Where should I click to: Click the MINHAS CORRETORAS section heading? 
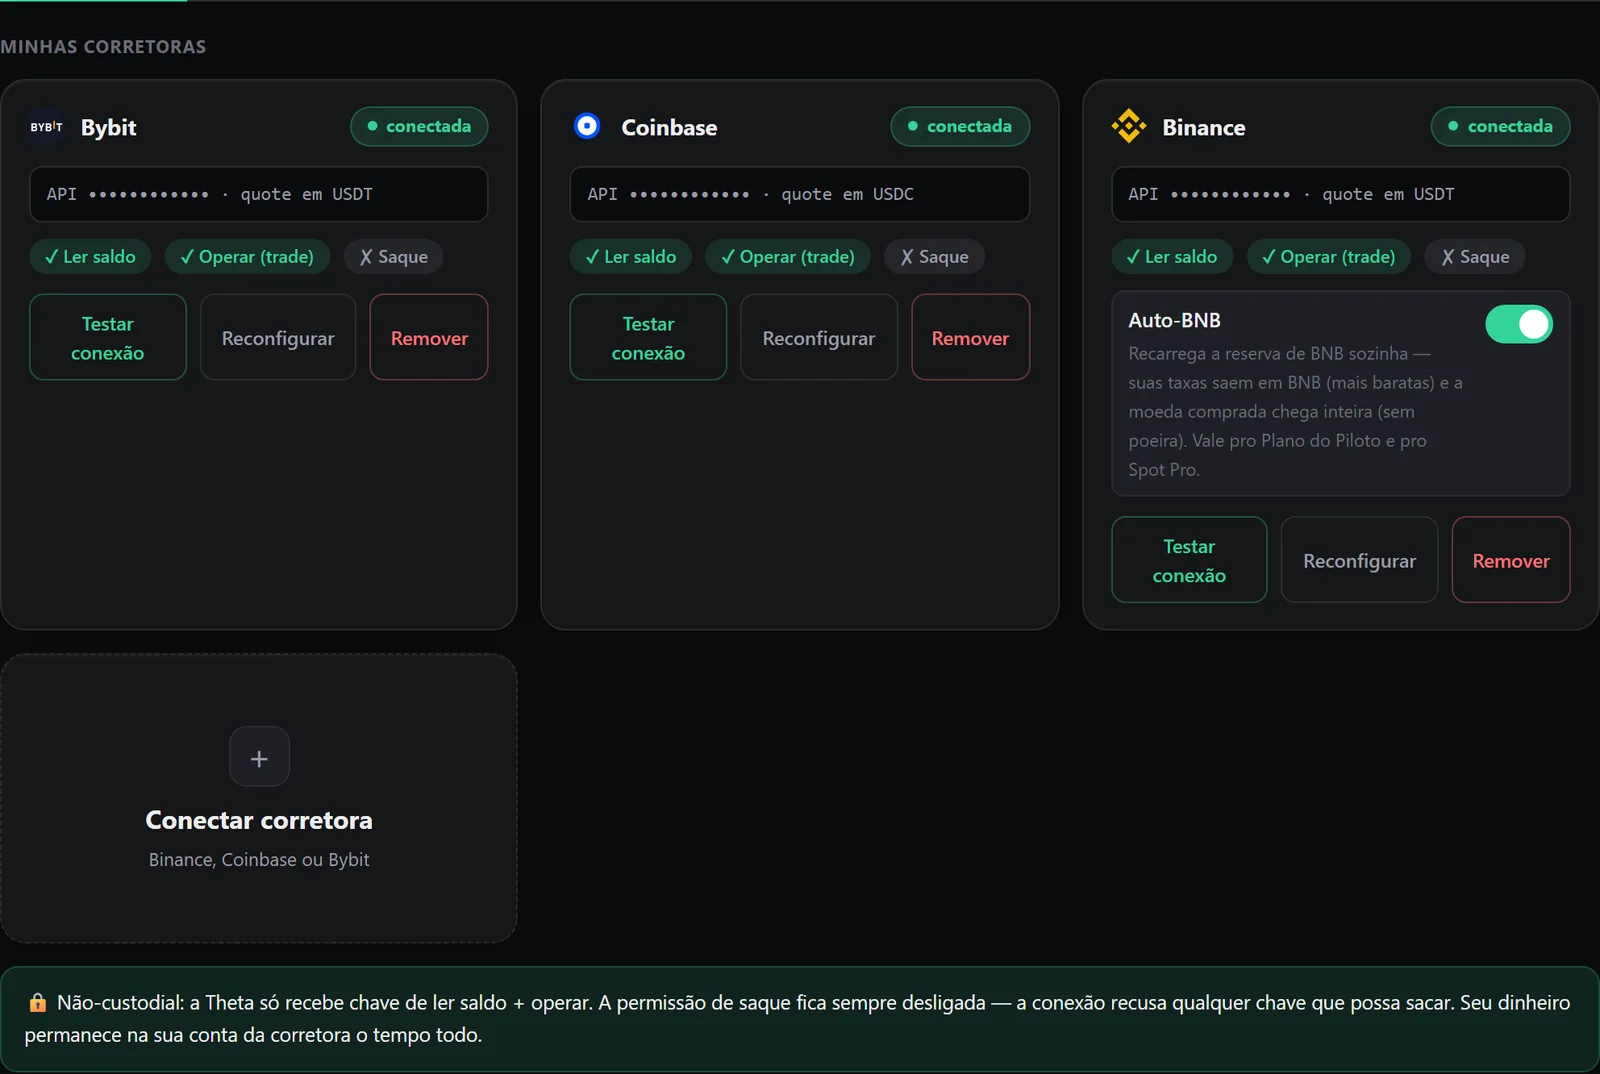tap(103, 47)
